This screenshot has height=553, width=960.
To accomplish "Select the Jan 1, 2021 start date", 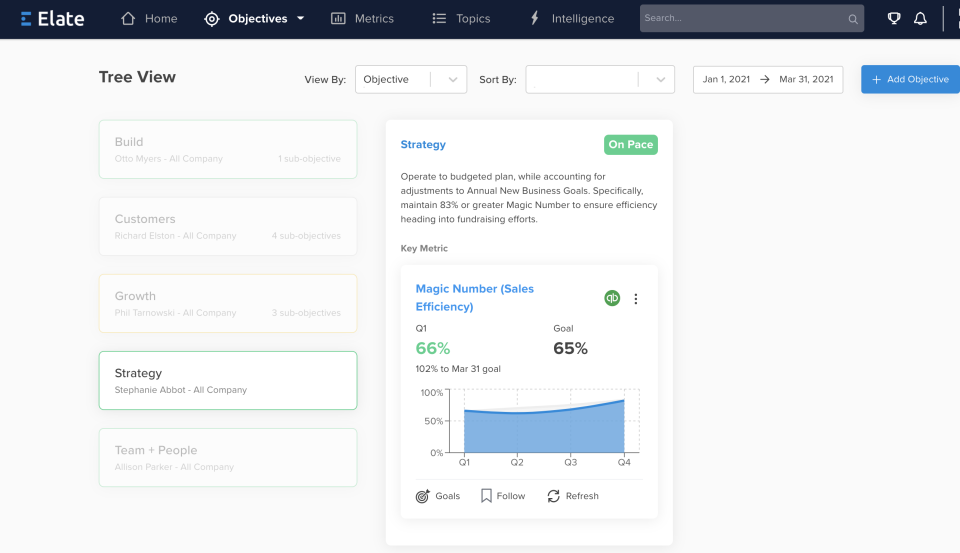I will coord(726,79).
